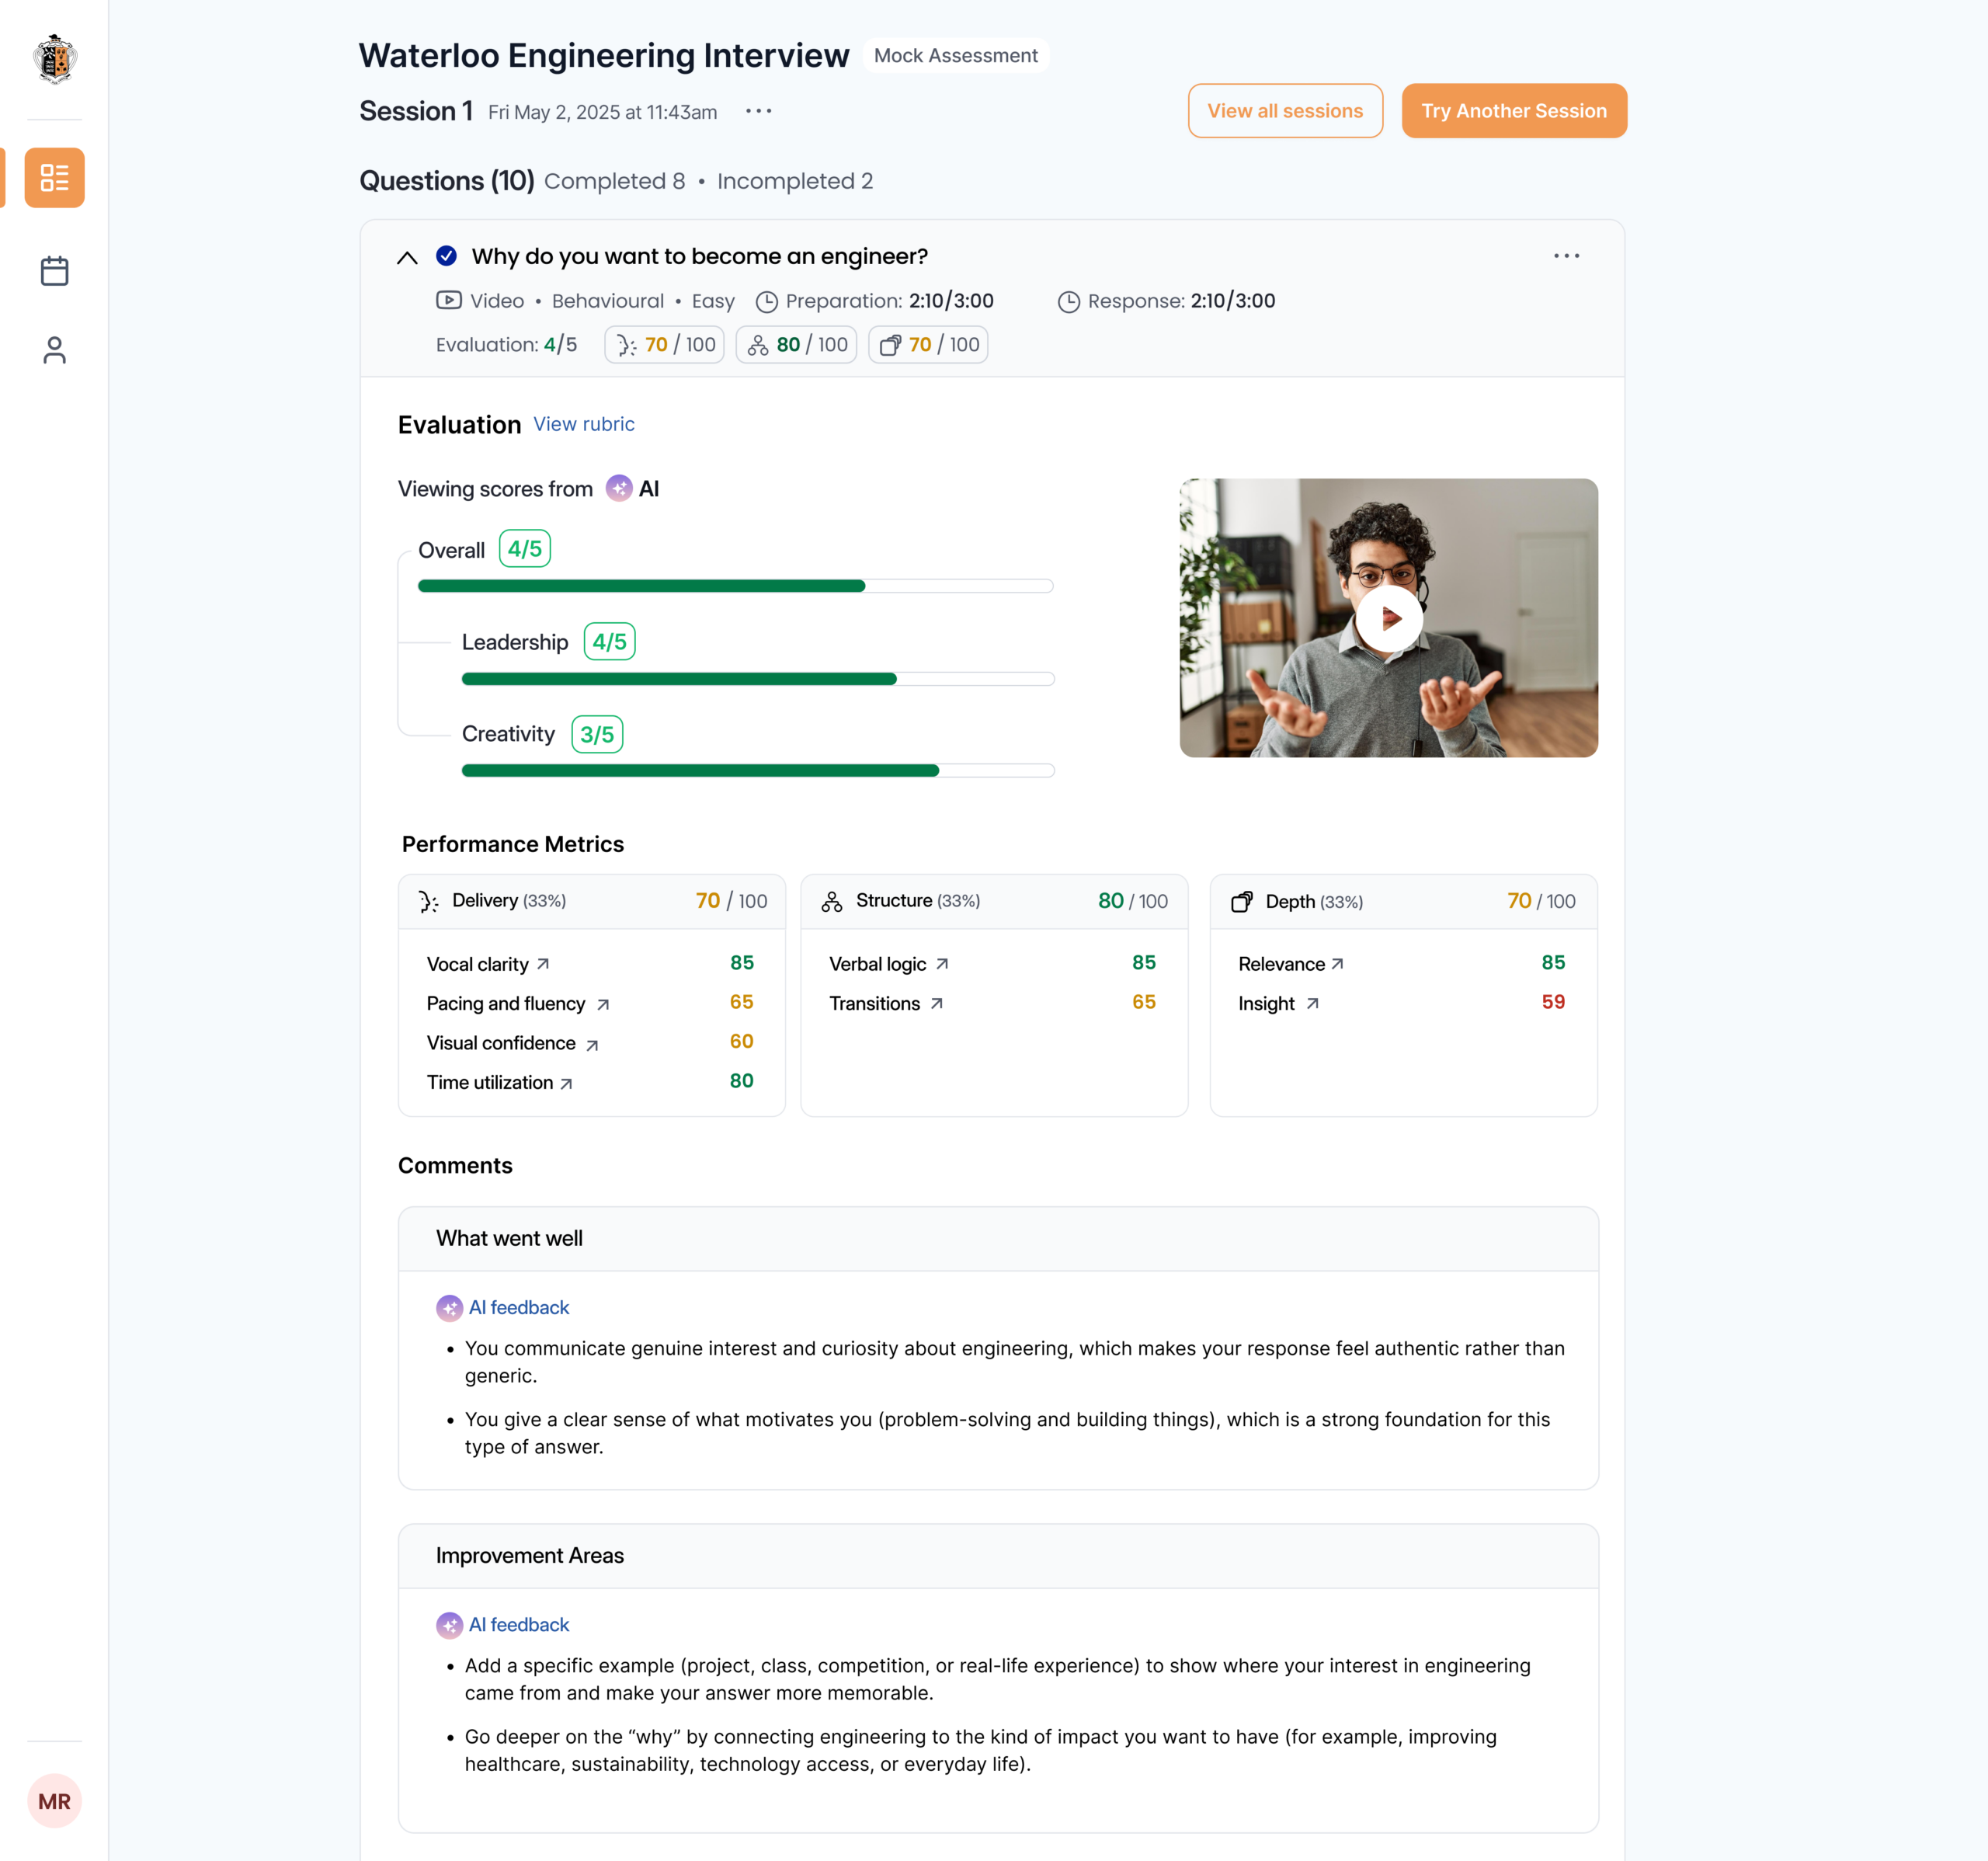Screen dimensions: 1988x1861
Task: Click the MR avatar at bottom left
Action: (x=55, y=1801)
